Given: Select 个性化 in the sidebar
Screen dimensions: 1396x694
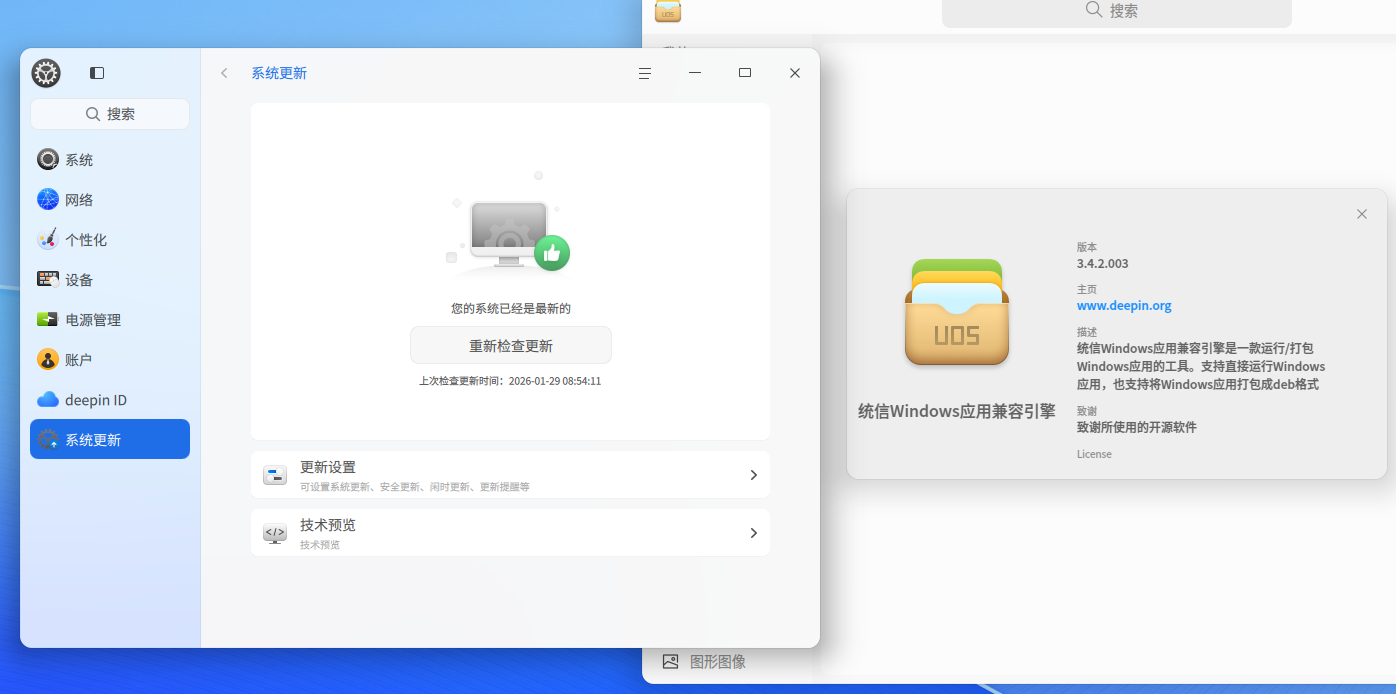Looking at the screenshot, I should coord(110,239).
